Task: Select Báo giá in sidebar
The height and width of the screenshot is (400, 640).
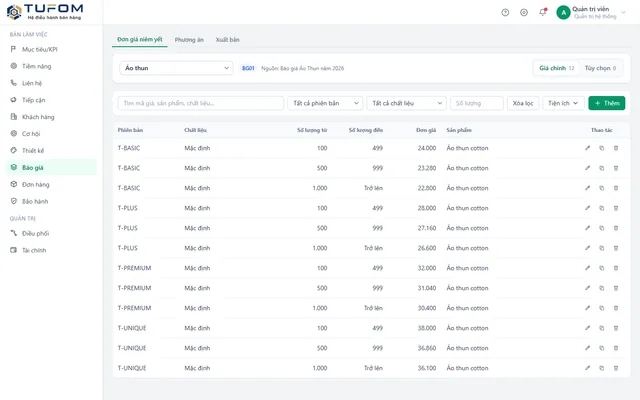Action: click(51, 167)
